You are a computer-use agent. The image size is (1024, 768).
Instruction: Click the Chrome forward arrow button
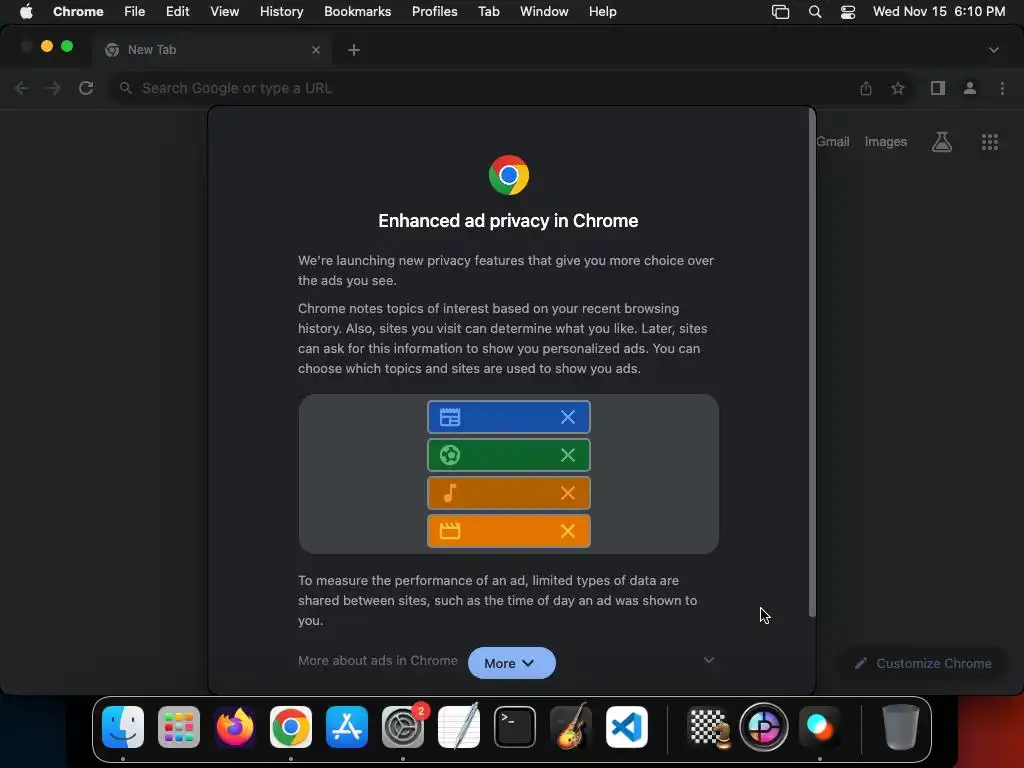54,88
